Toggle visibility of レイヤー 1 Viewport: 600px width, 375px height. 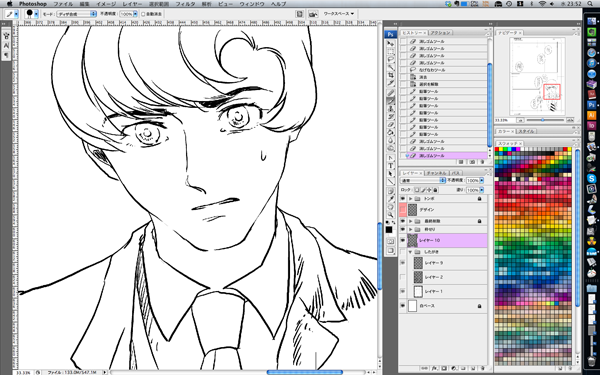(403, 292)
